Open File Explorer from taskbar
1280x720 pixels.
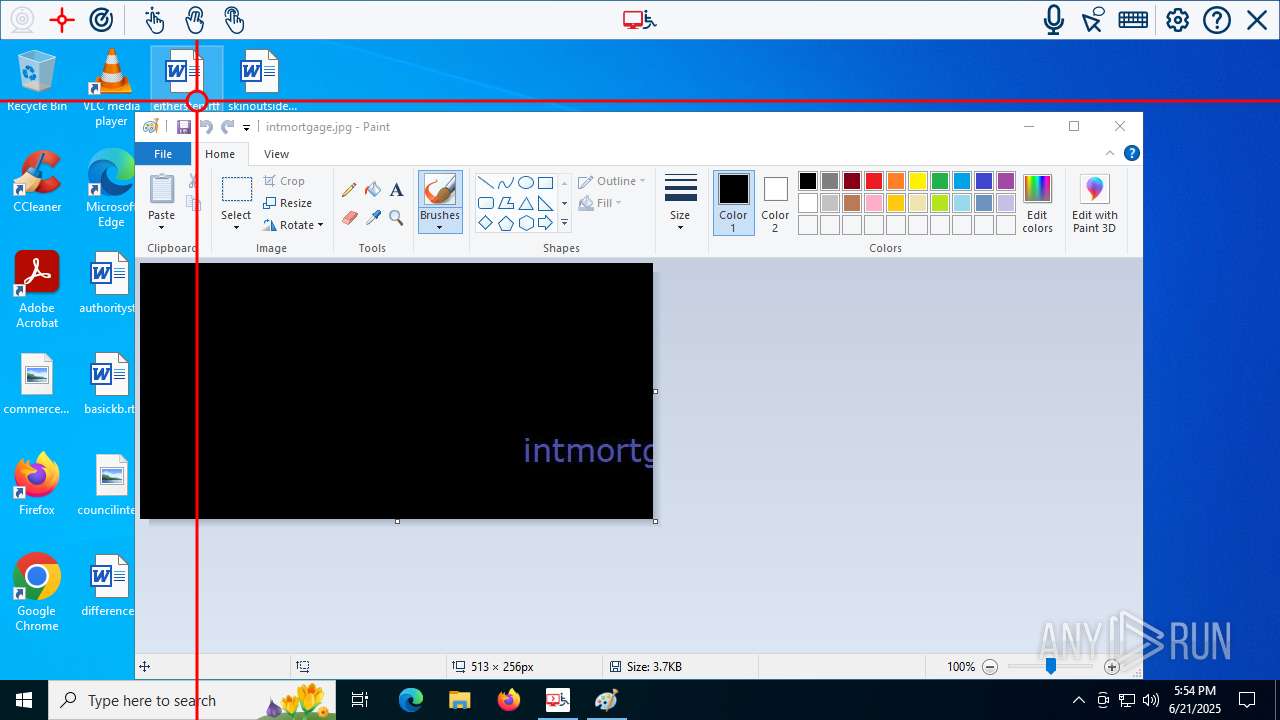459,700
